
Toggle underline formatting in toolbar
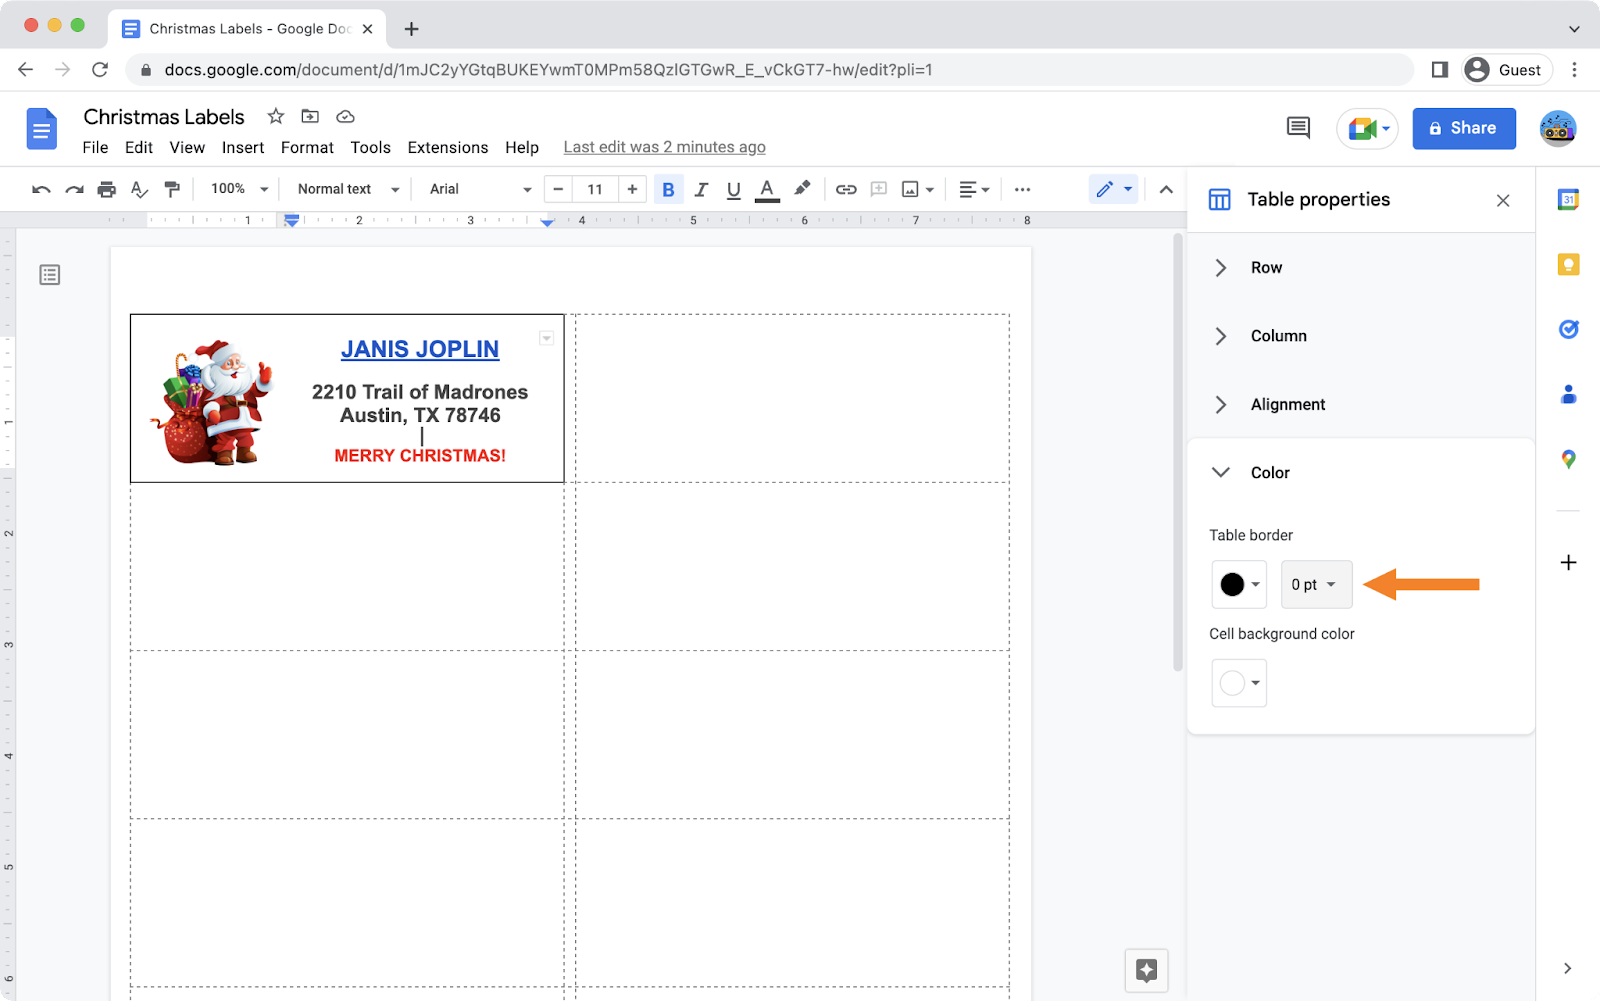pos(733,189)
